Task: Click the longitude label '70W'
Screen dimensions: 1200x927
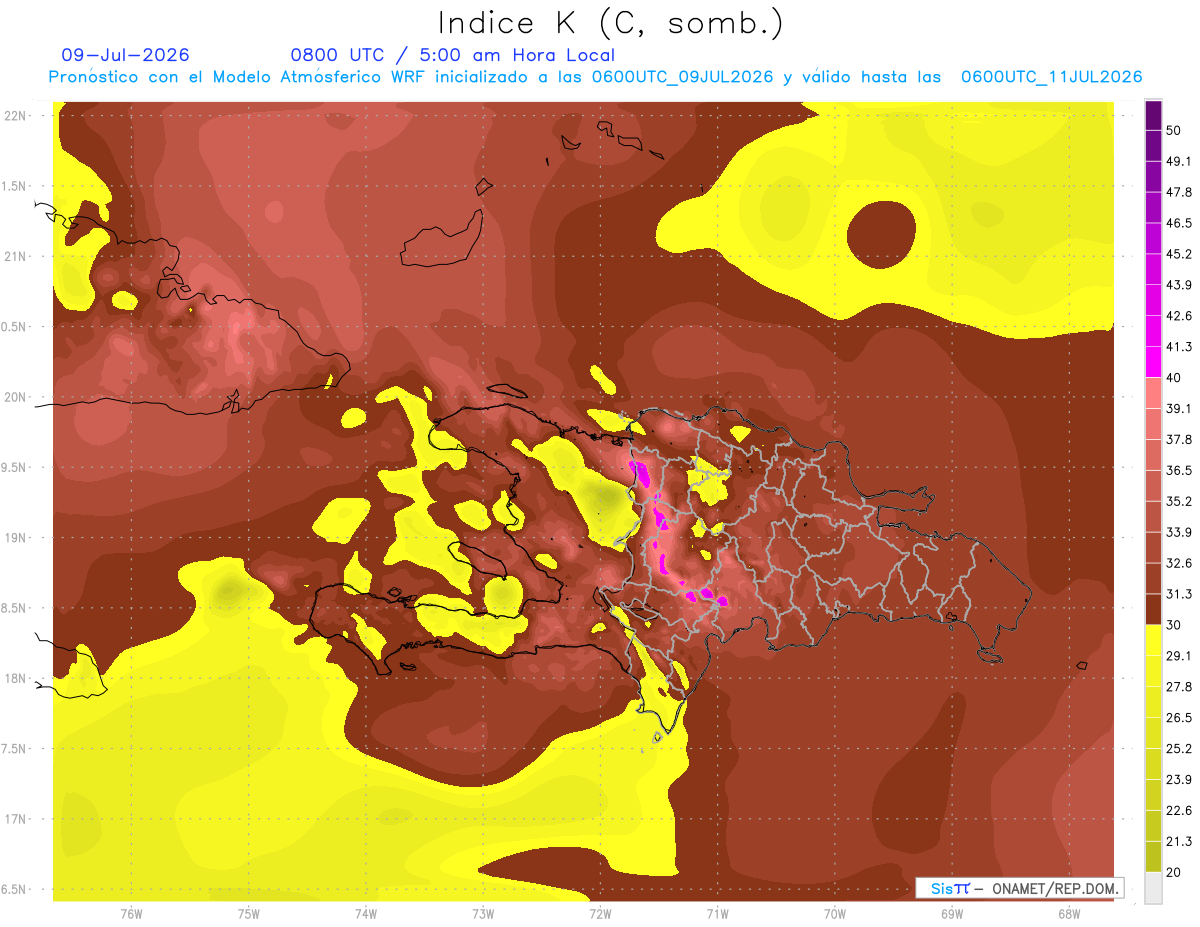Action: point(834,914)
